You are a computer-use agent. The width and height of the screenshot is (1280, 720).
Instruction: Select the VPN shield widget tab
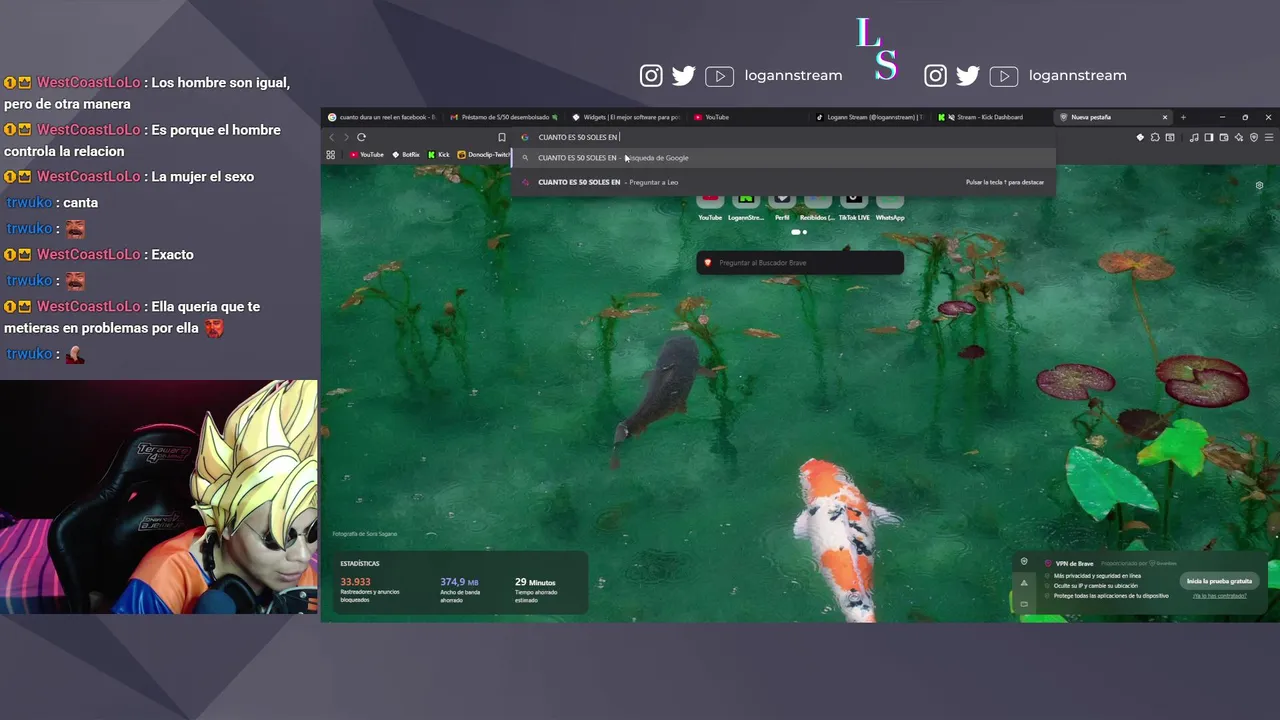click(1024, 562)
